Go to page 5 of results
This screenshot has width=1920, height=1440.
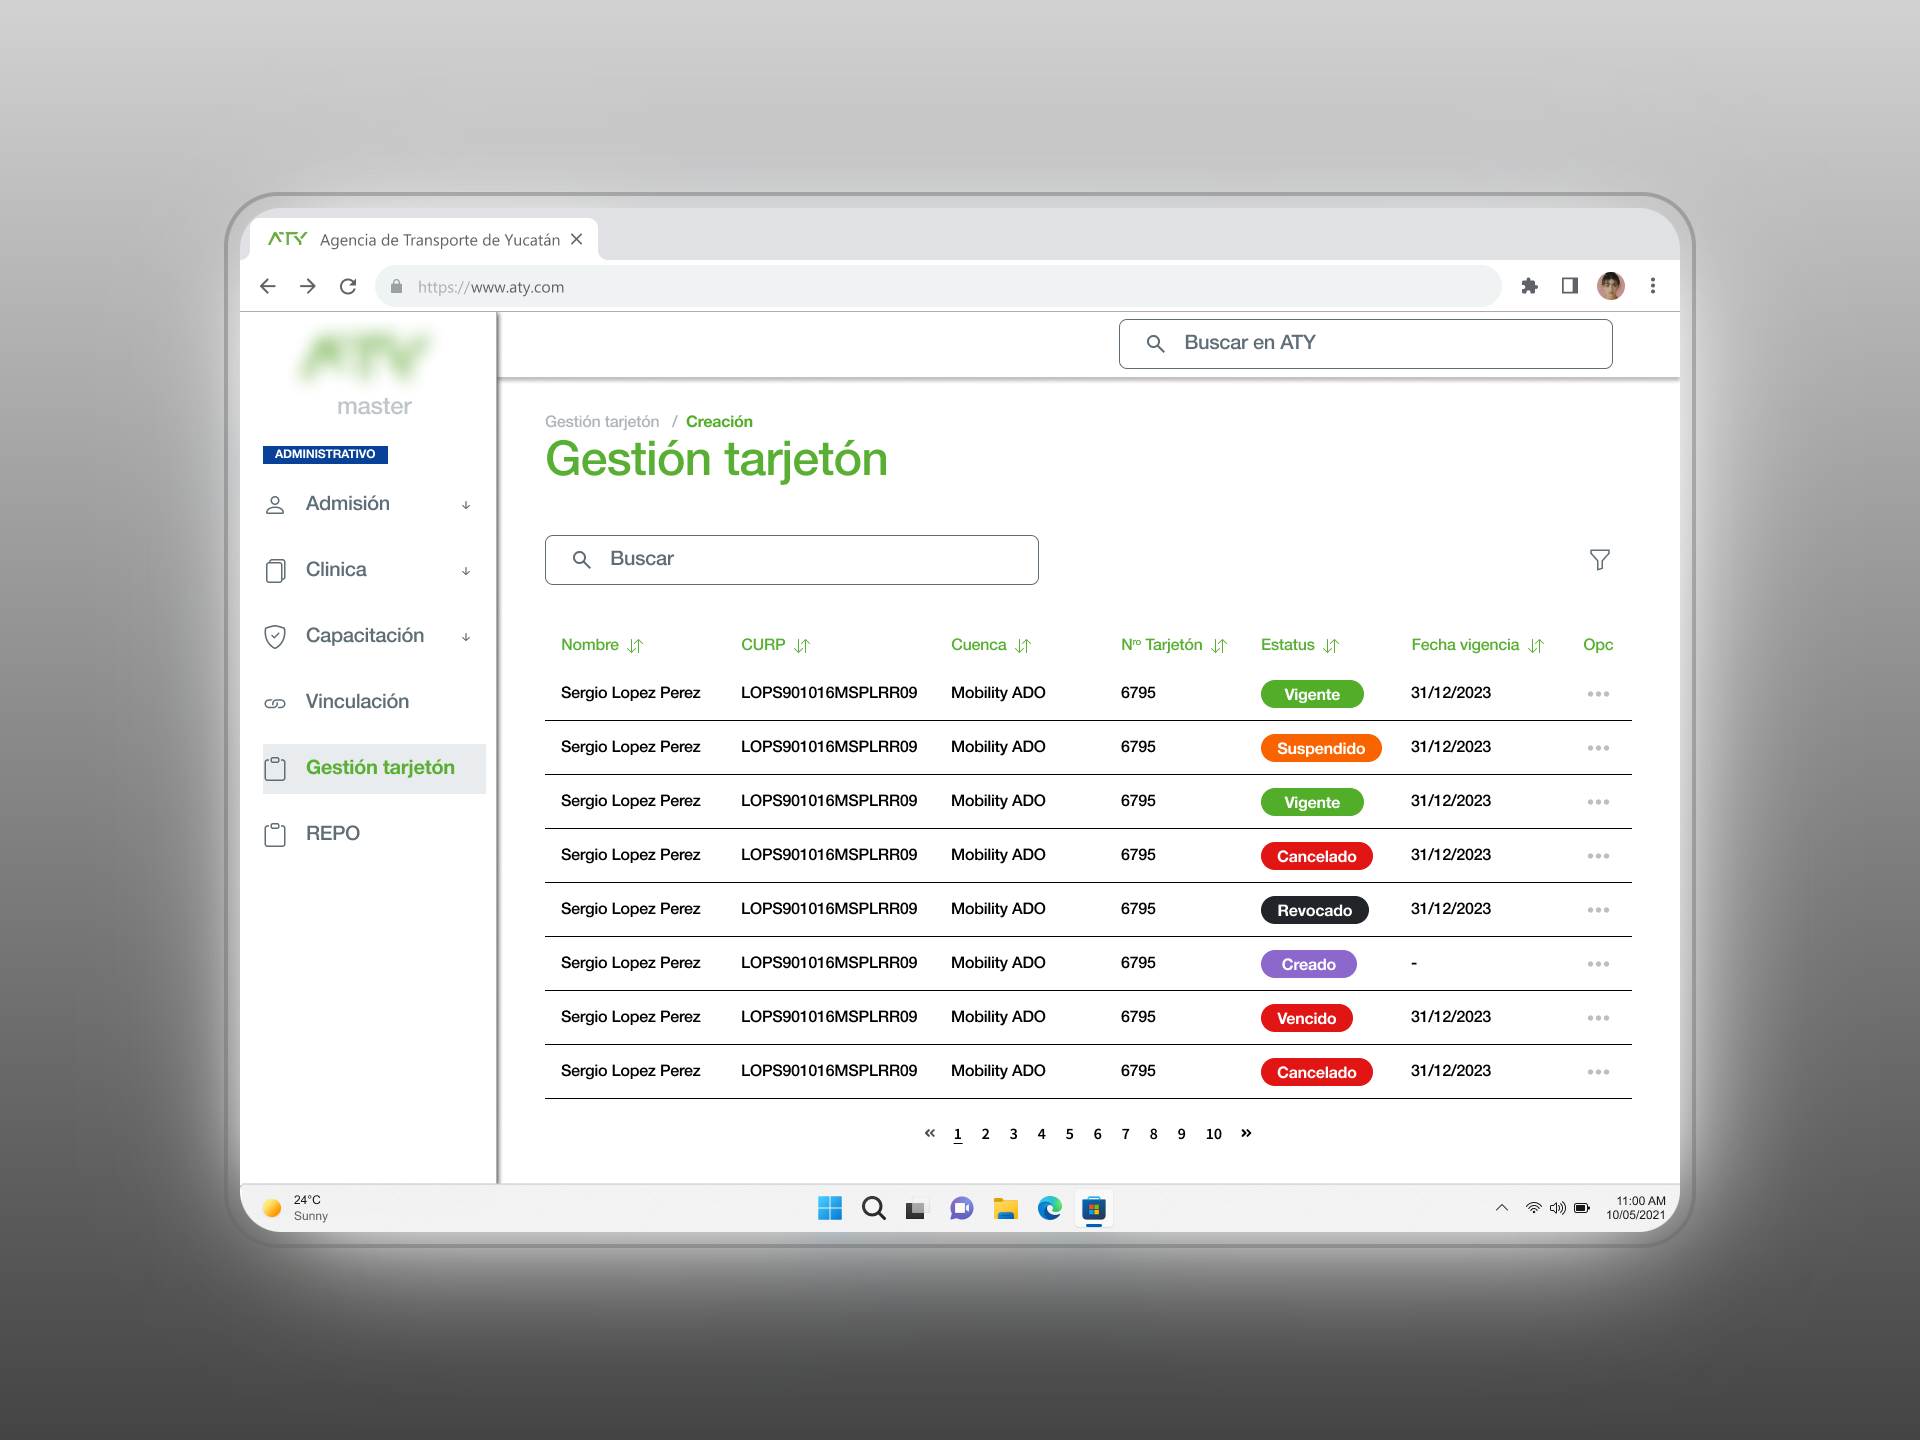[x=1069, y=1134]
